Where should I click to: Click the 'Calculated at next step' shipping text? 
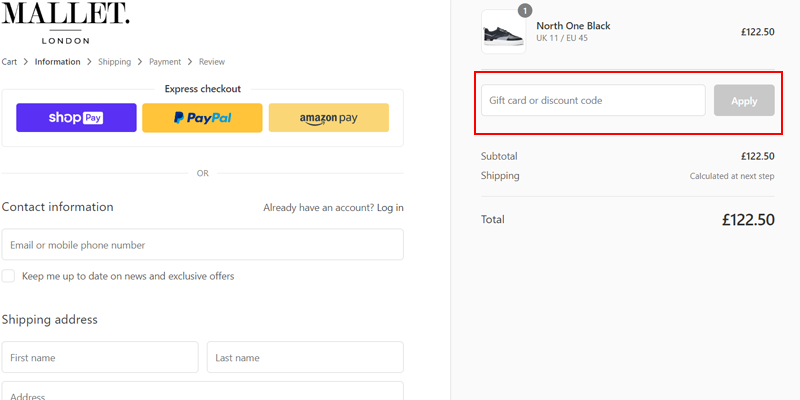pos(732,176)
